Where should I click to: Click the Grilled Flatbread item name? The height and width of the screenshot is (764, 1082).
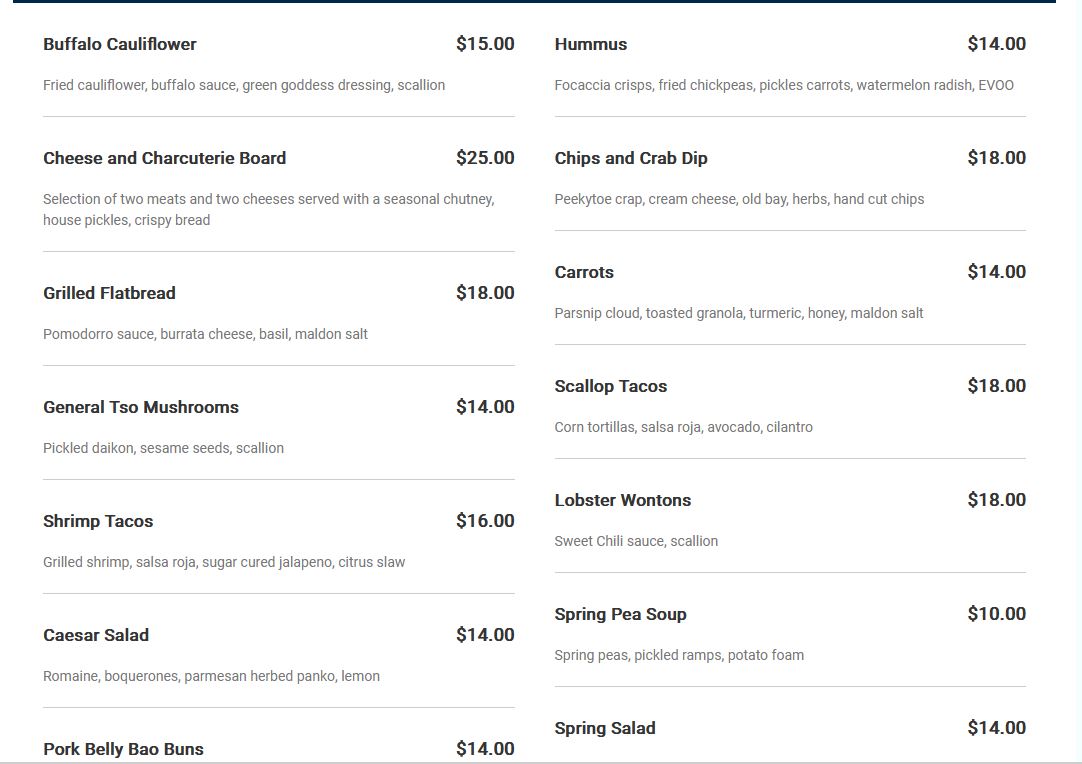point(109,293)
